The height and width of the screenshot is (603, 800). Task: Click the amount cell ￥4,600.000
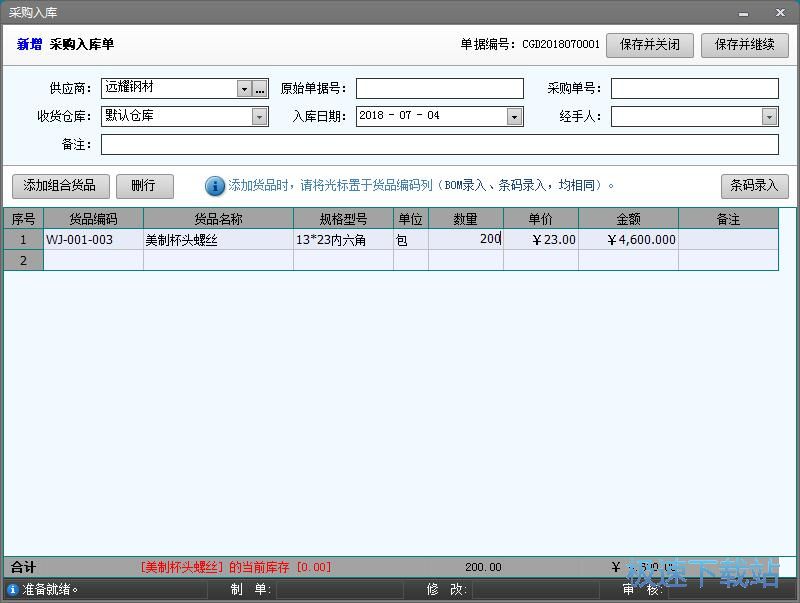(x=629, y=239)
